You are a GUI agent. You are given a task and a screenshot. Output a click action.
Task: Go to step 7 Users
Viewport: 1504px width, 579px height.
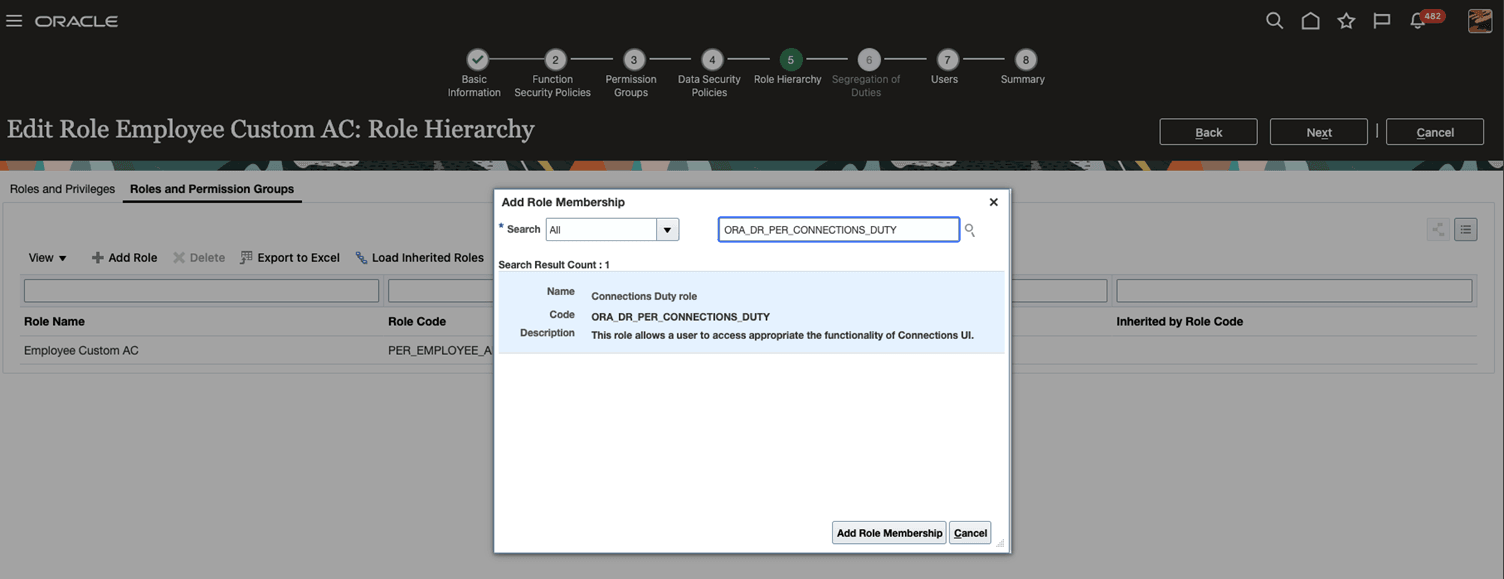tap(947, 60)
